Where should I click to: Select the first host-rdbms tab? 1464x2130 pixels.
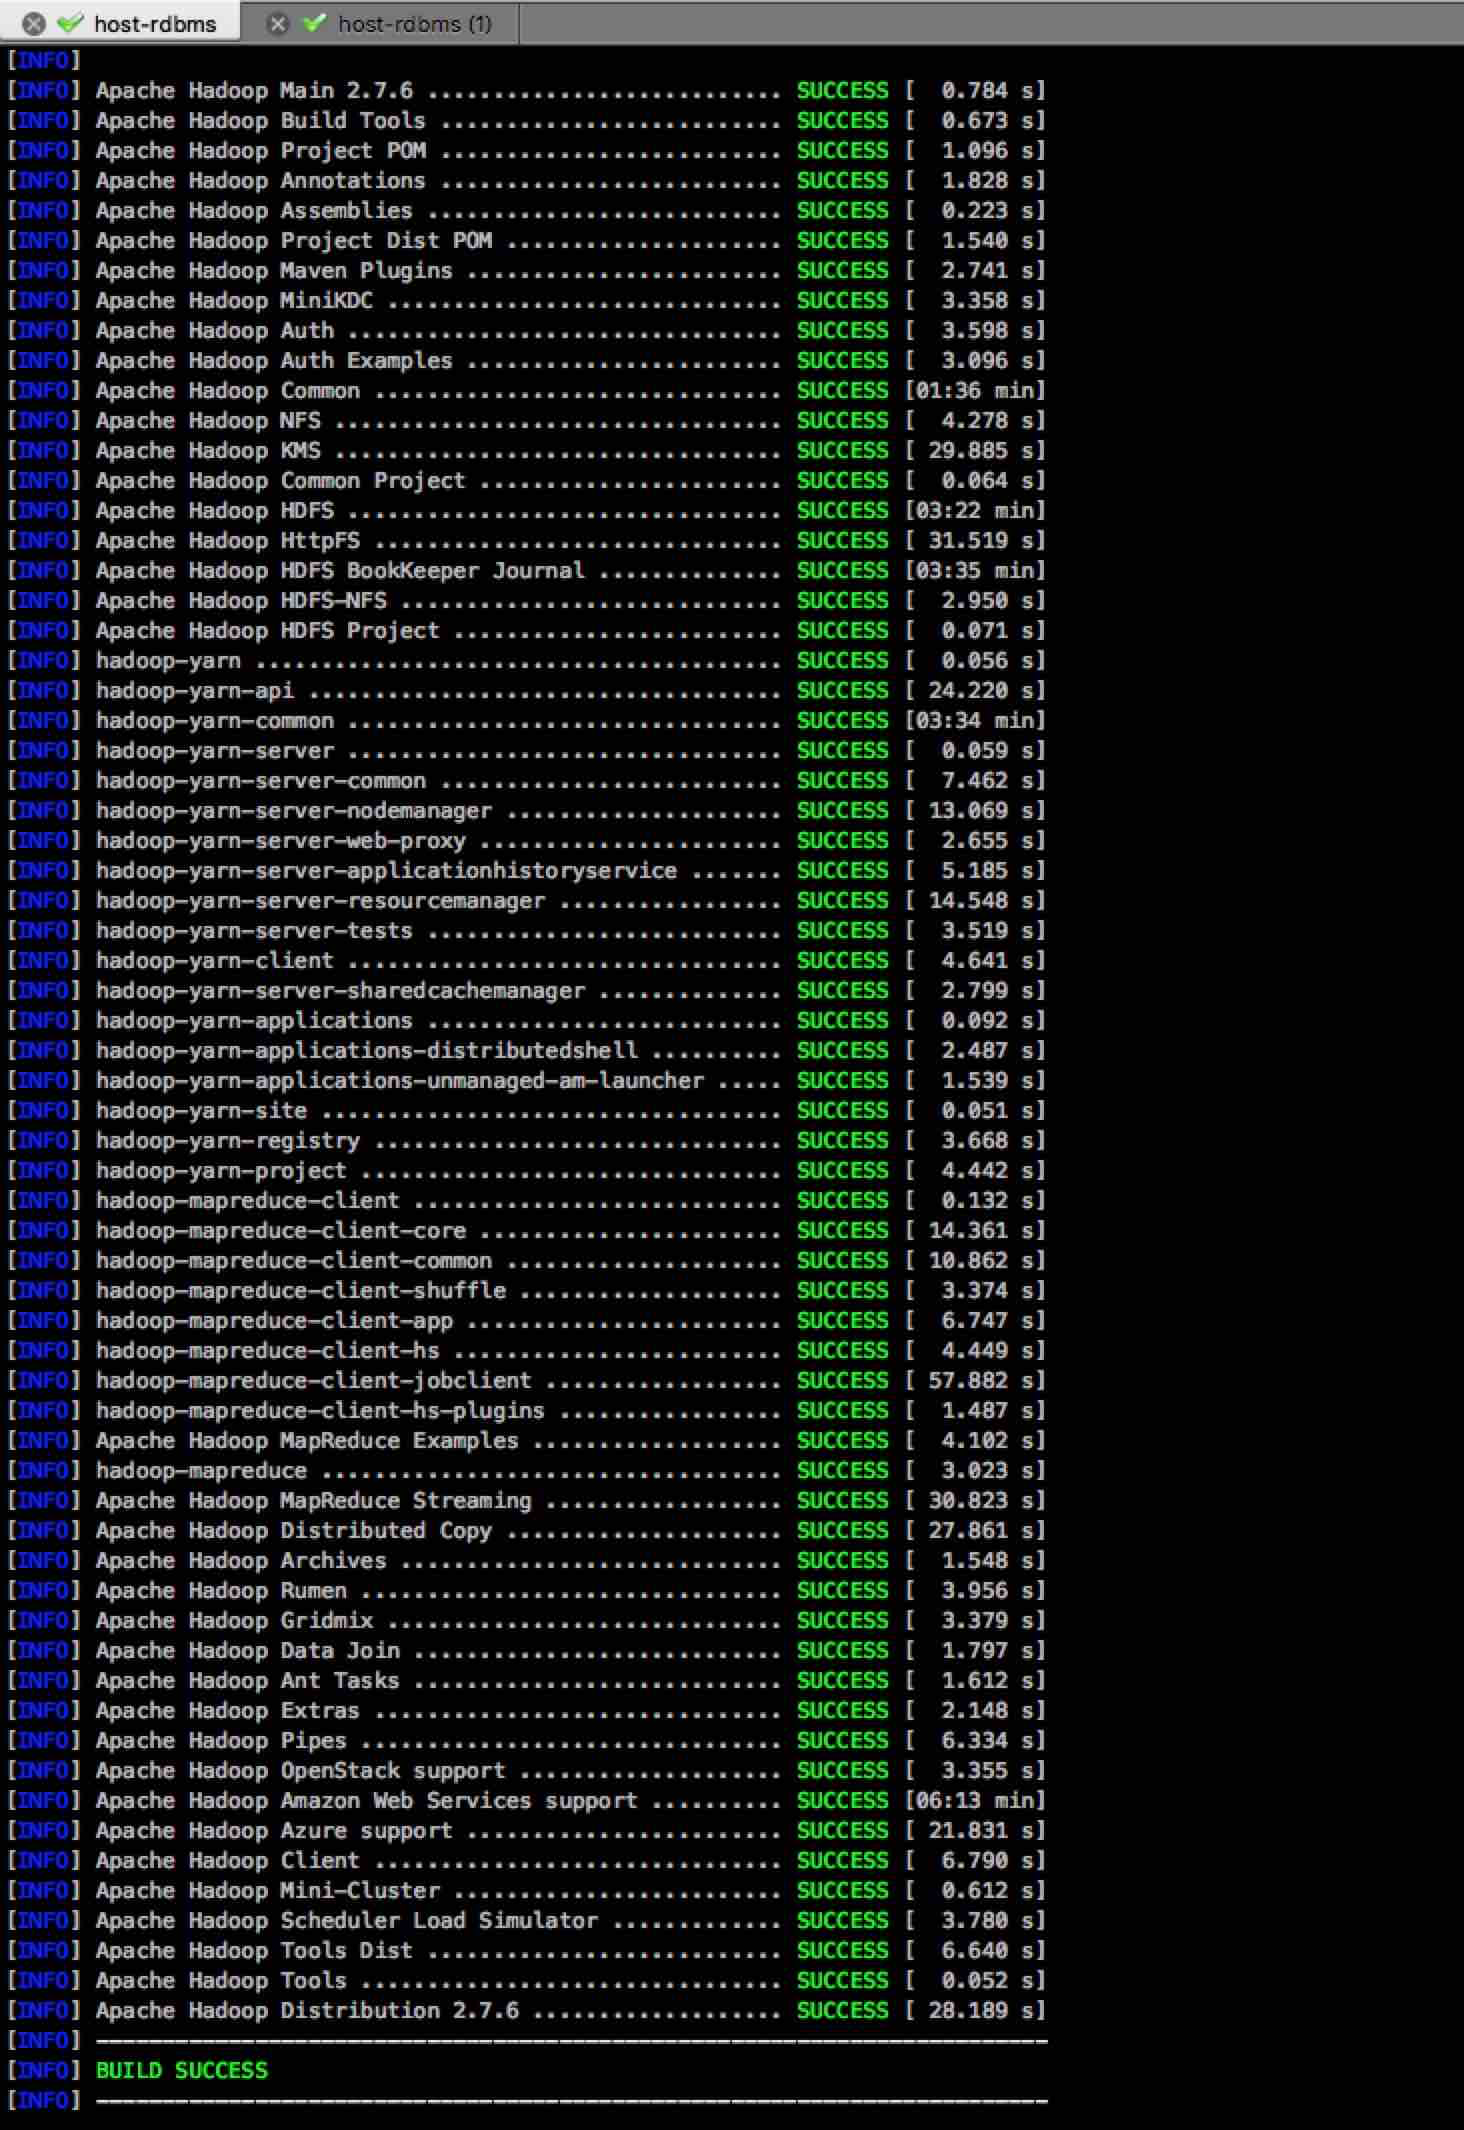154,23
